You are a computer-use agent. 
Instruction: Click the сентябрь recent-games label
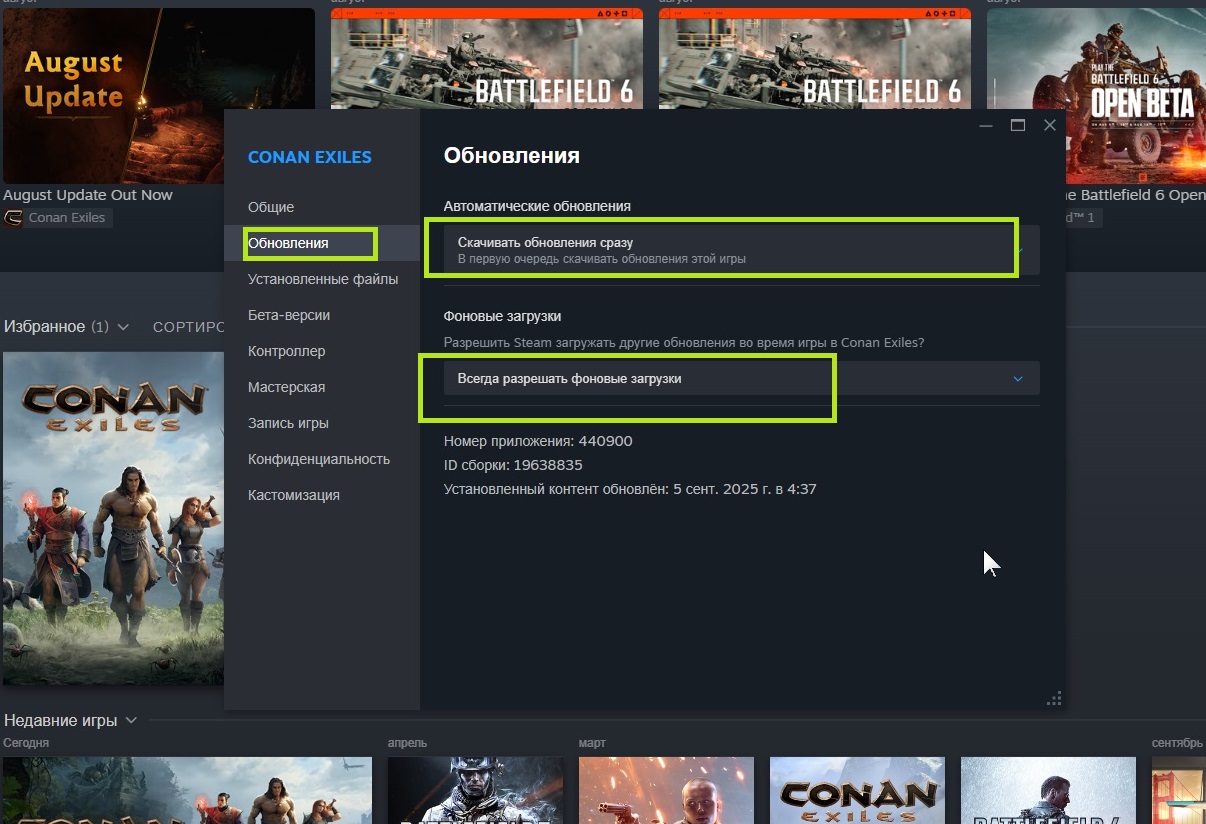(1177, 743)
